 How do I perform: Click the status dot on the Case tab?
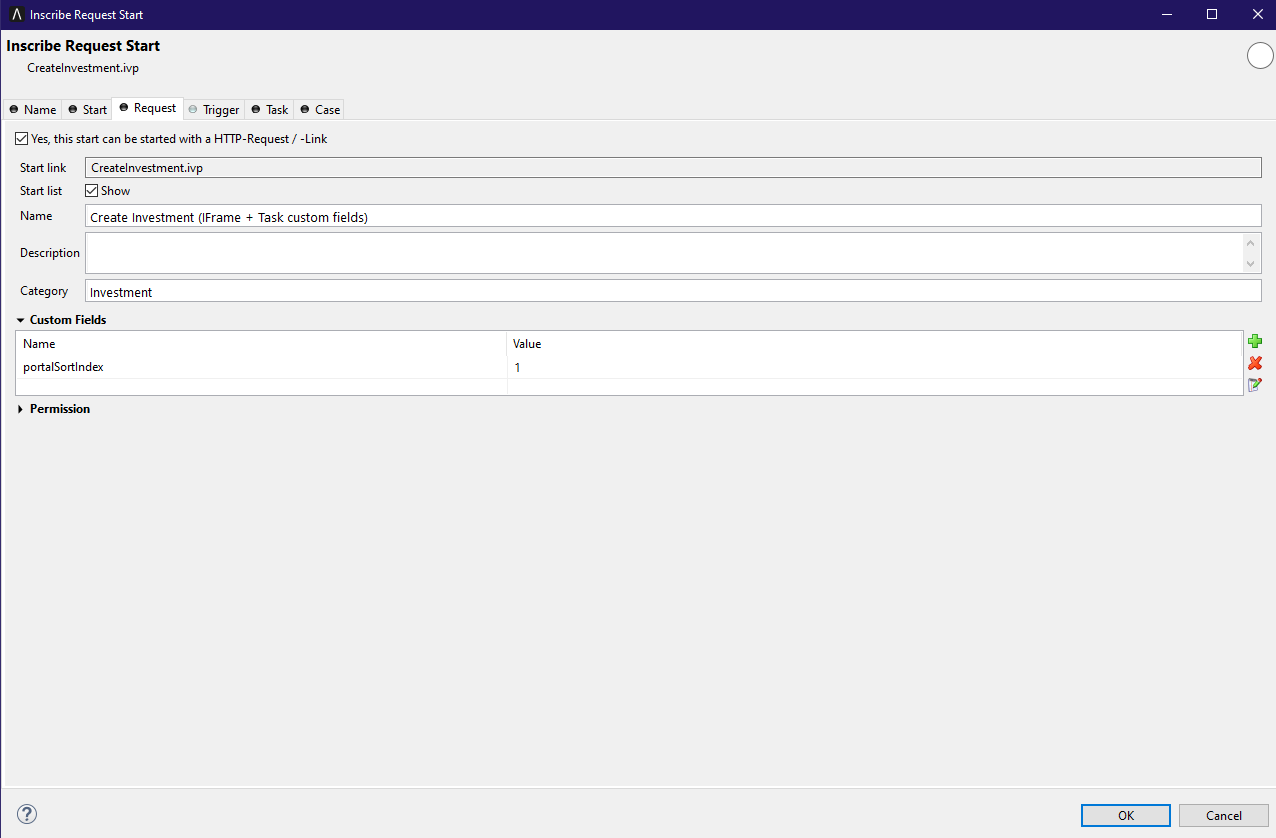(x=305, y=110)
